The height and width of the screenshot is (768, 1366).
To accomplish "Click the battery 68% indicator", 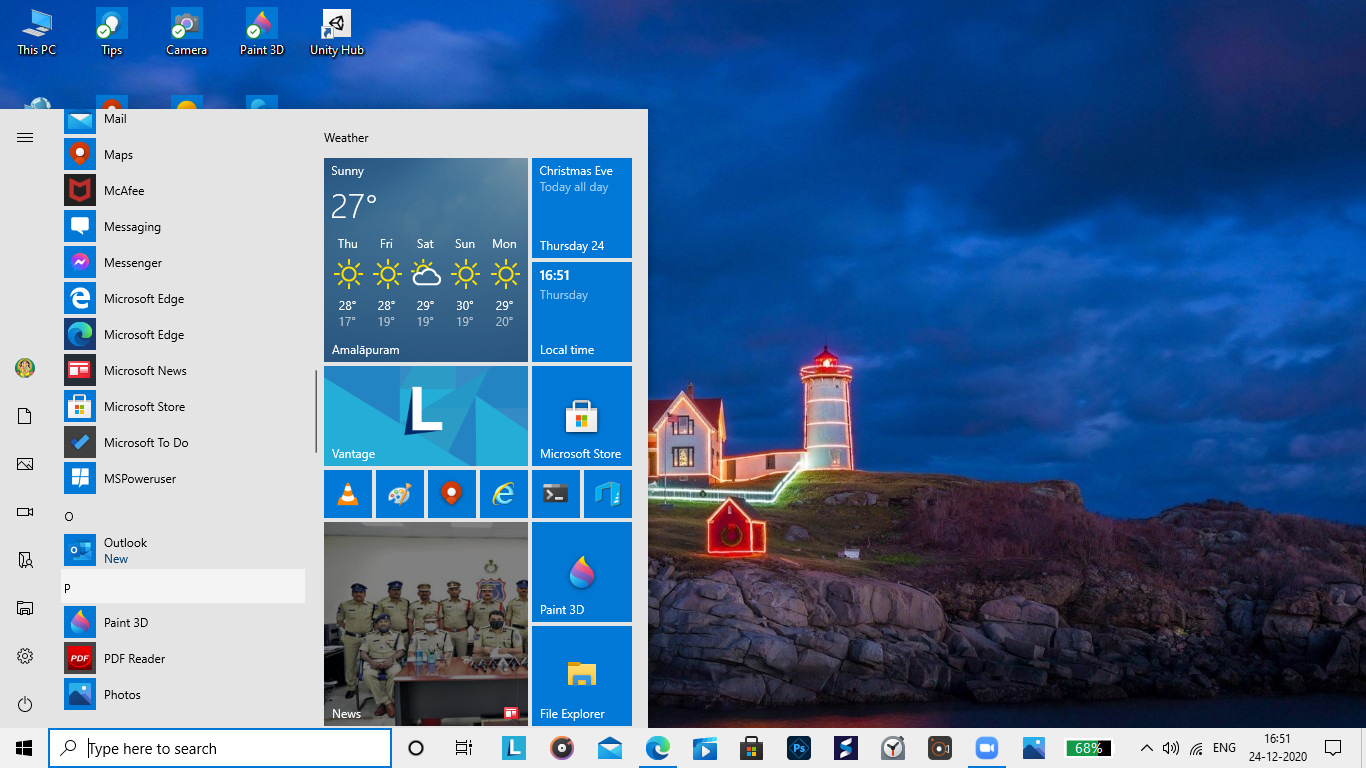I will click(1089, 748).
